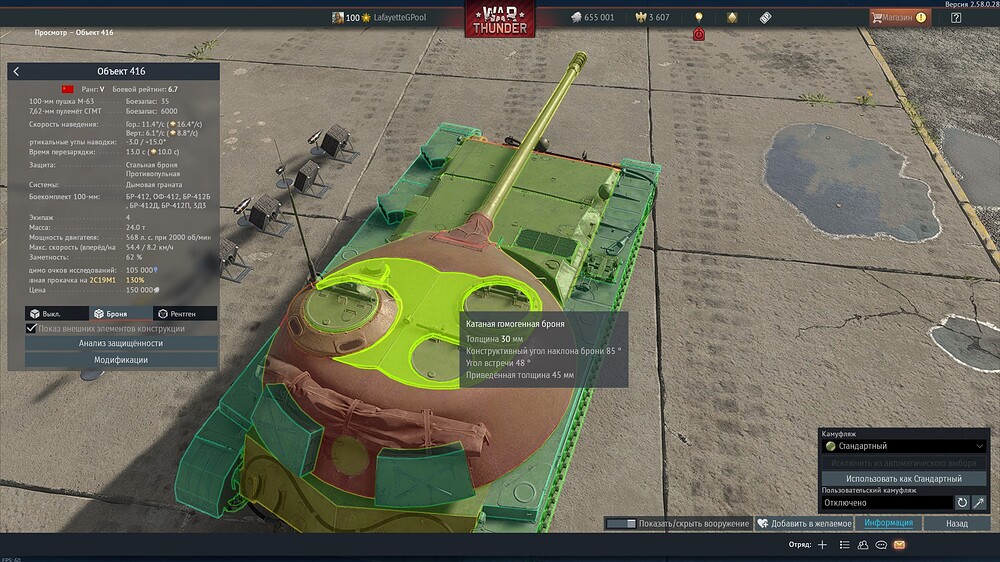The image size is (1000, 562).
Task: Click Использовать как Стандартный button
Action: point(904,478)
